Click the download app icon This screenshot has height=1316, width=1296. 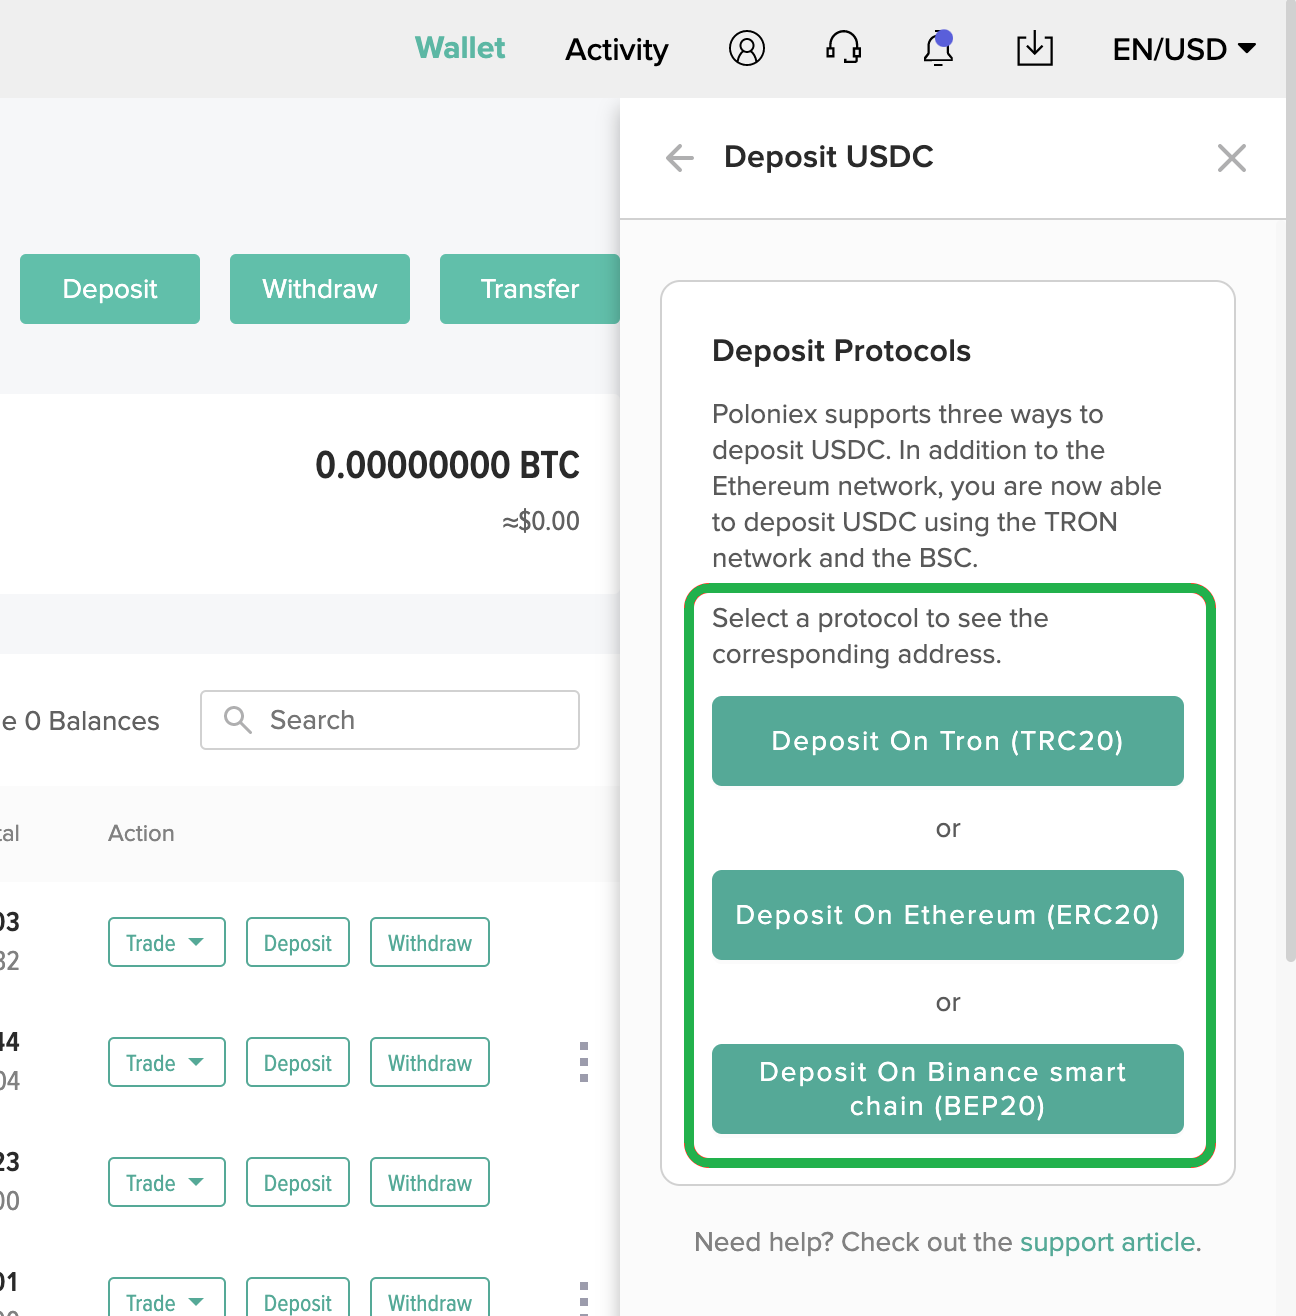point(1034,48)
